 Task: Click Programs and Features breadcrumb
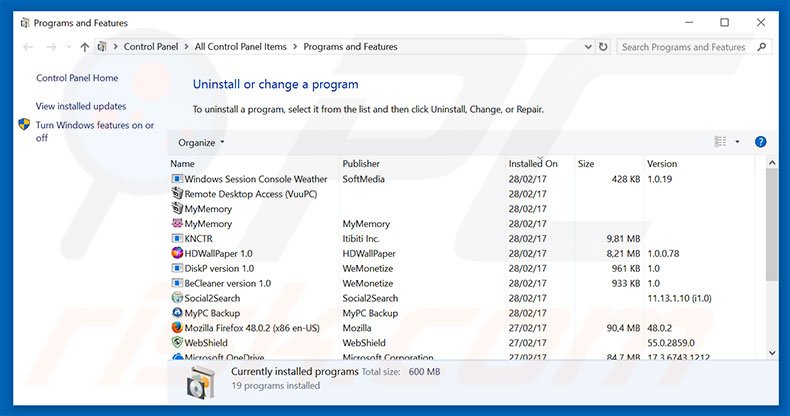[350, 47]
